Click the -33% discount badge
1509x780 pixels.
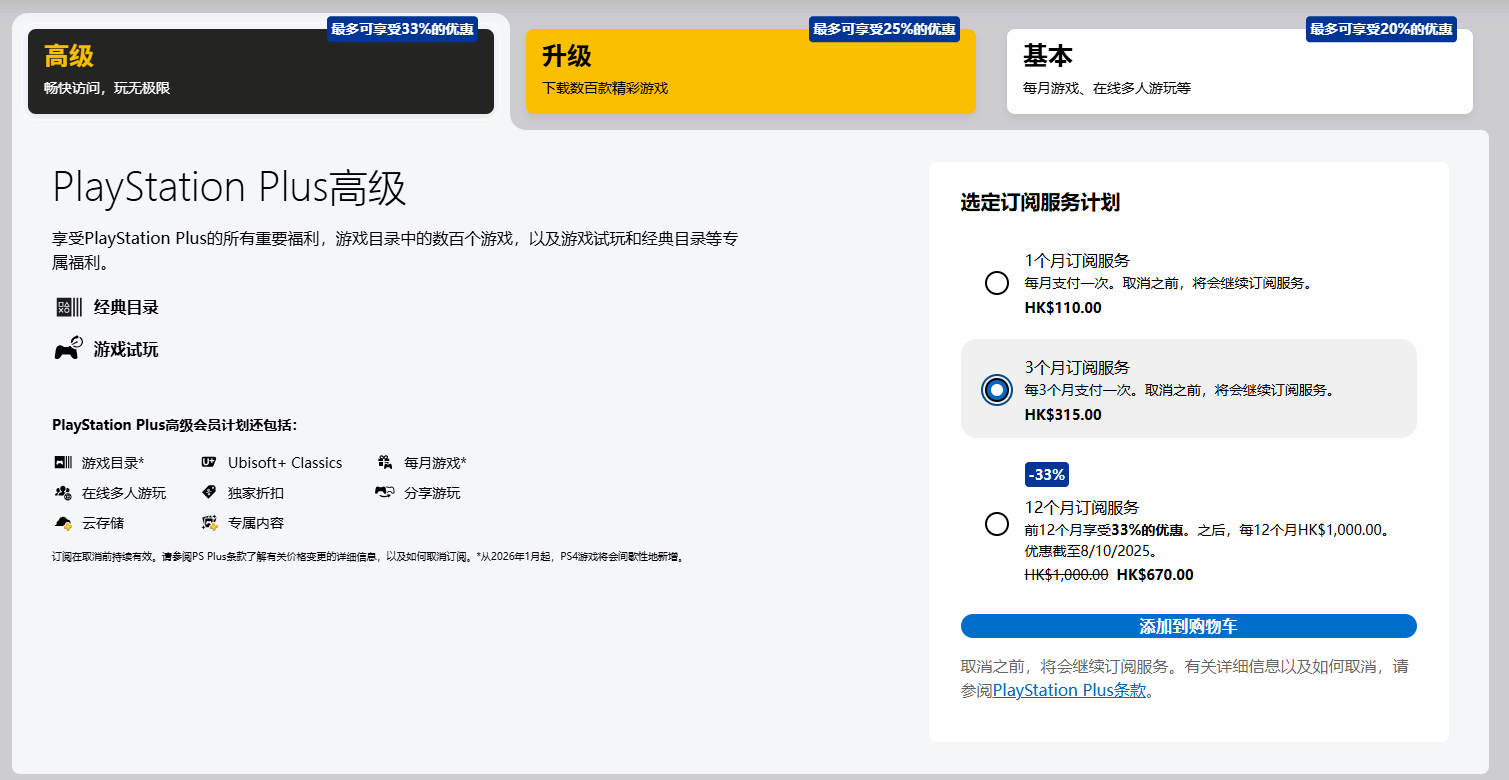pos(1047,474)
